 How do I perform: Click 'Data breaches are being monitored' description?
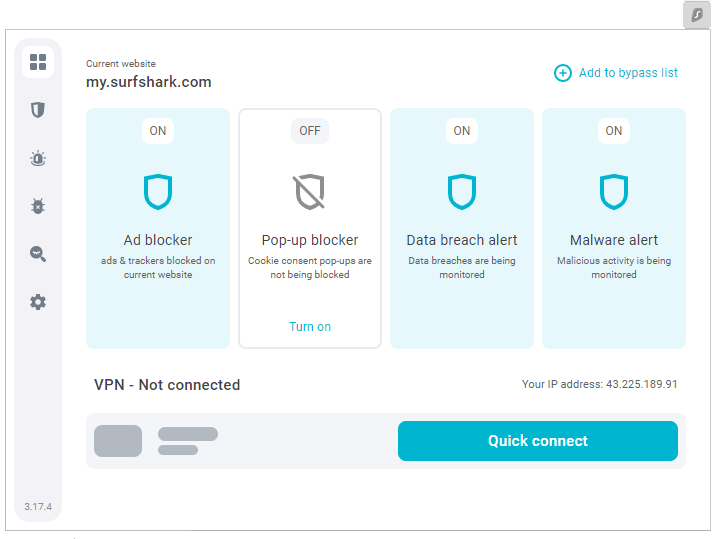click(462, 268)
